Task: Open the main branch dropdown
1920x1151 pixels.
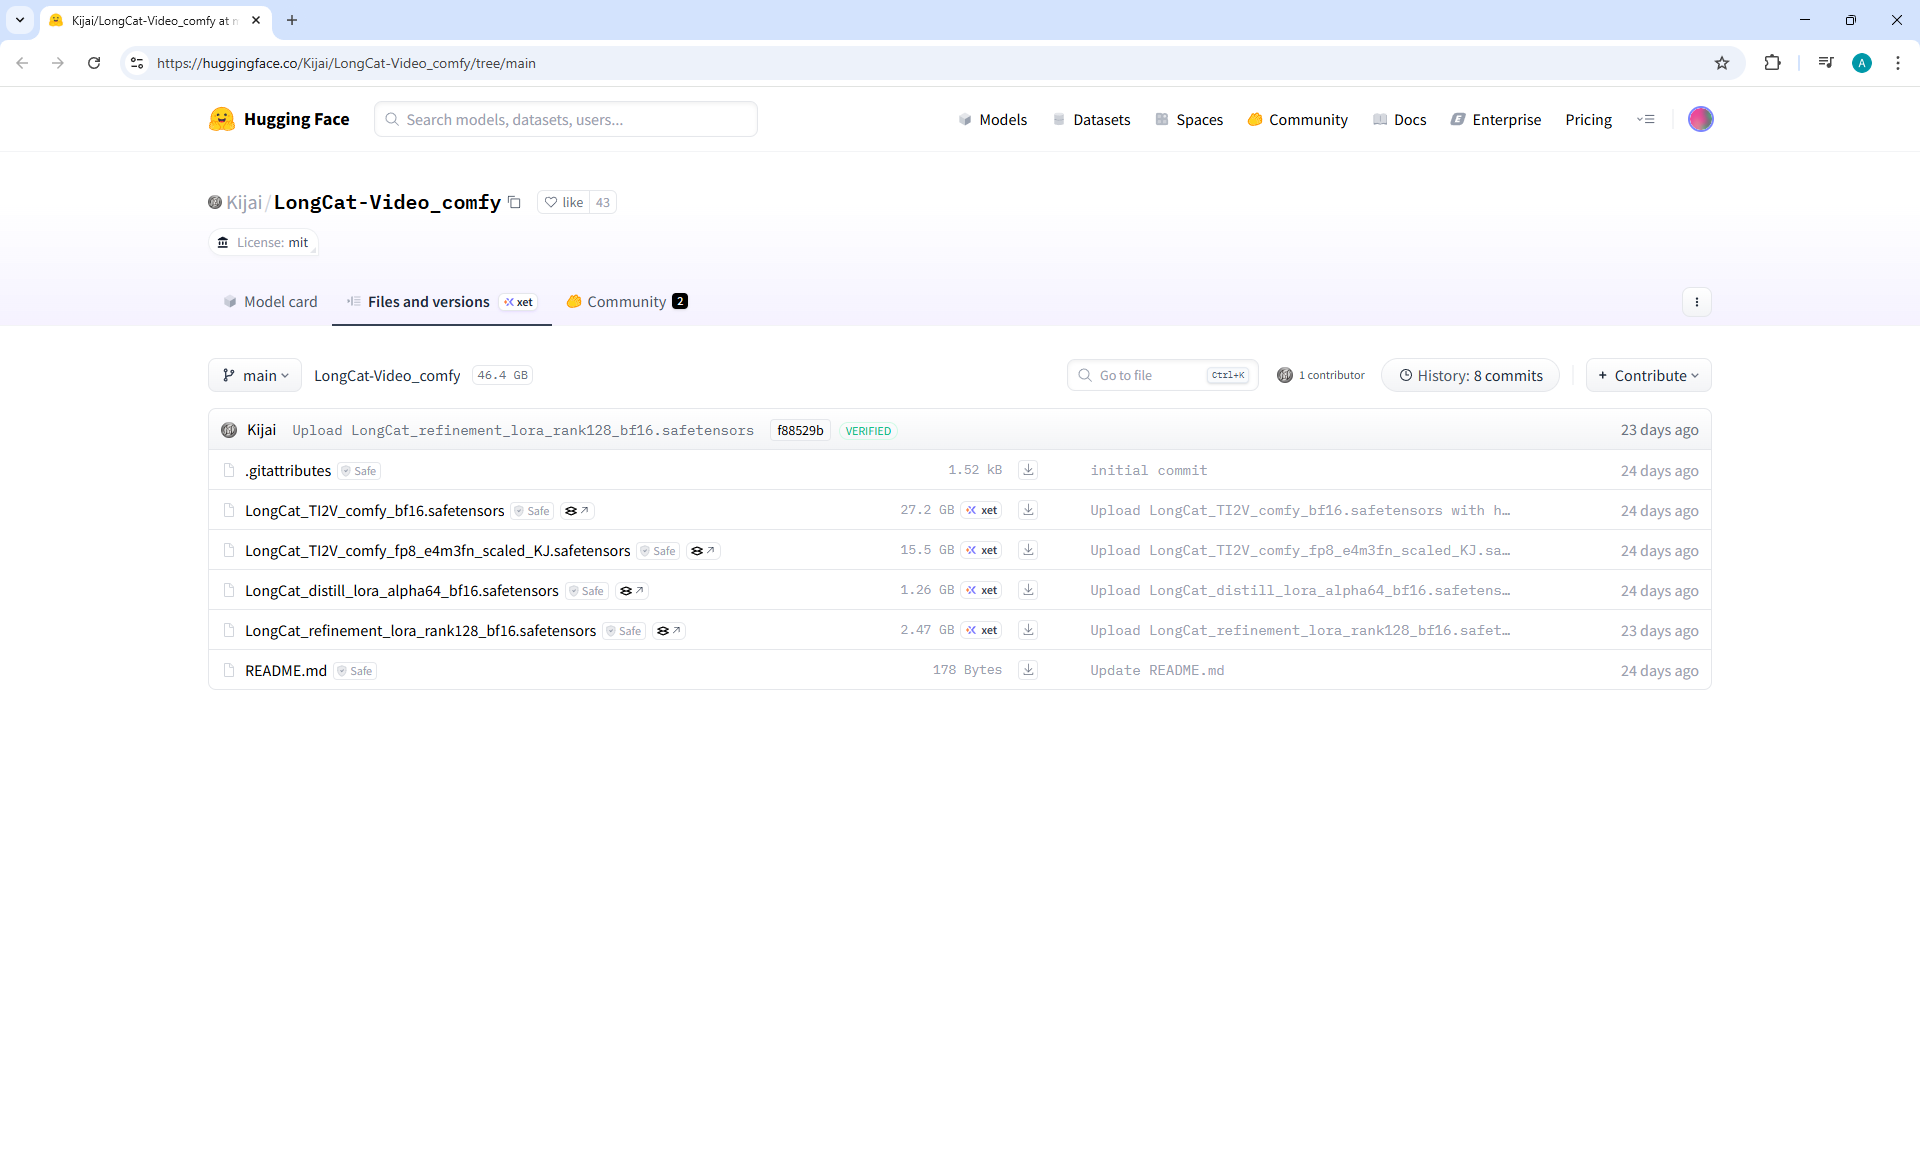Action: (x=255, y=375)
